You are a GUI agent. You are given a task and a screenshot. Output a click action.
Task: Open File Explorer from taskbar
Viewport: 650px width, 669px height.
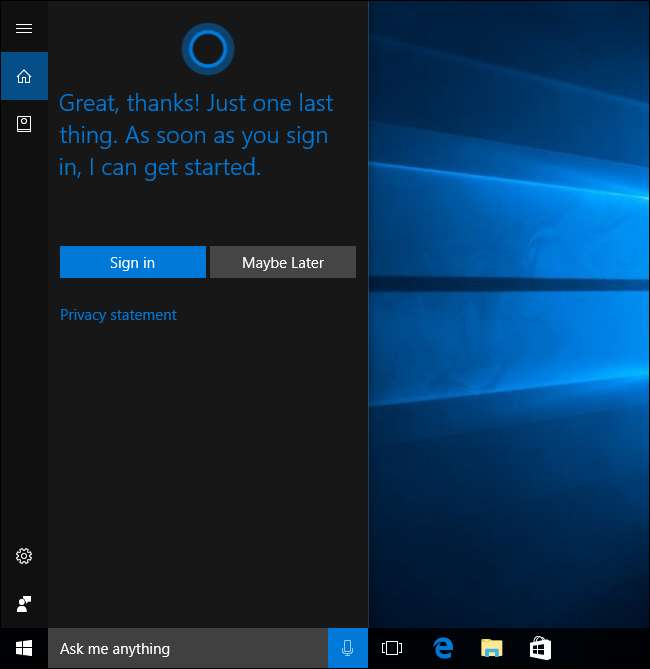point(492,648)
